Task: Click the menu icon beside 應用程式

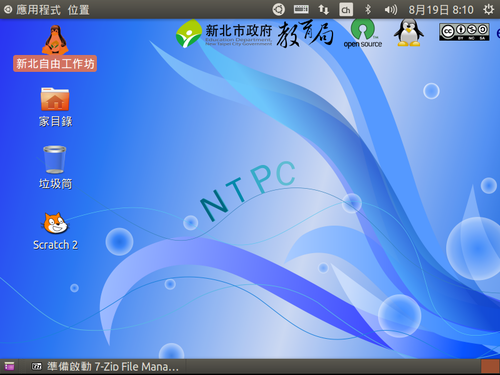Action: [8, 10]
